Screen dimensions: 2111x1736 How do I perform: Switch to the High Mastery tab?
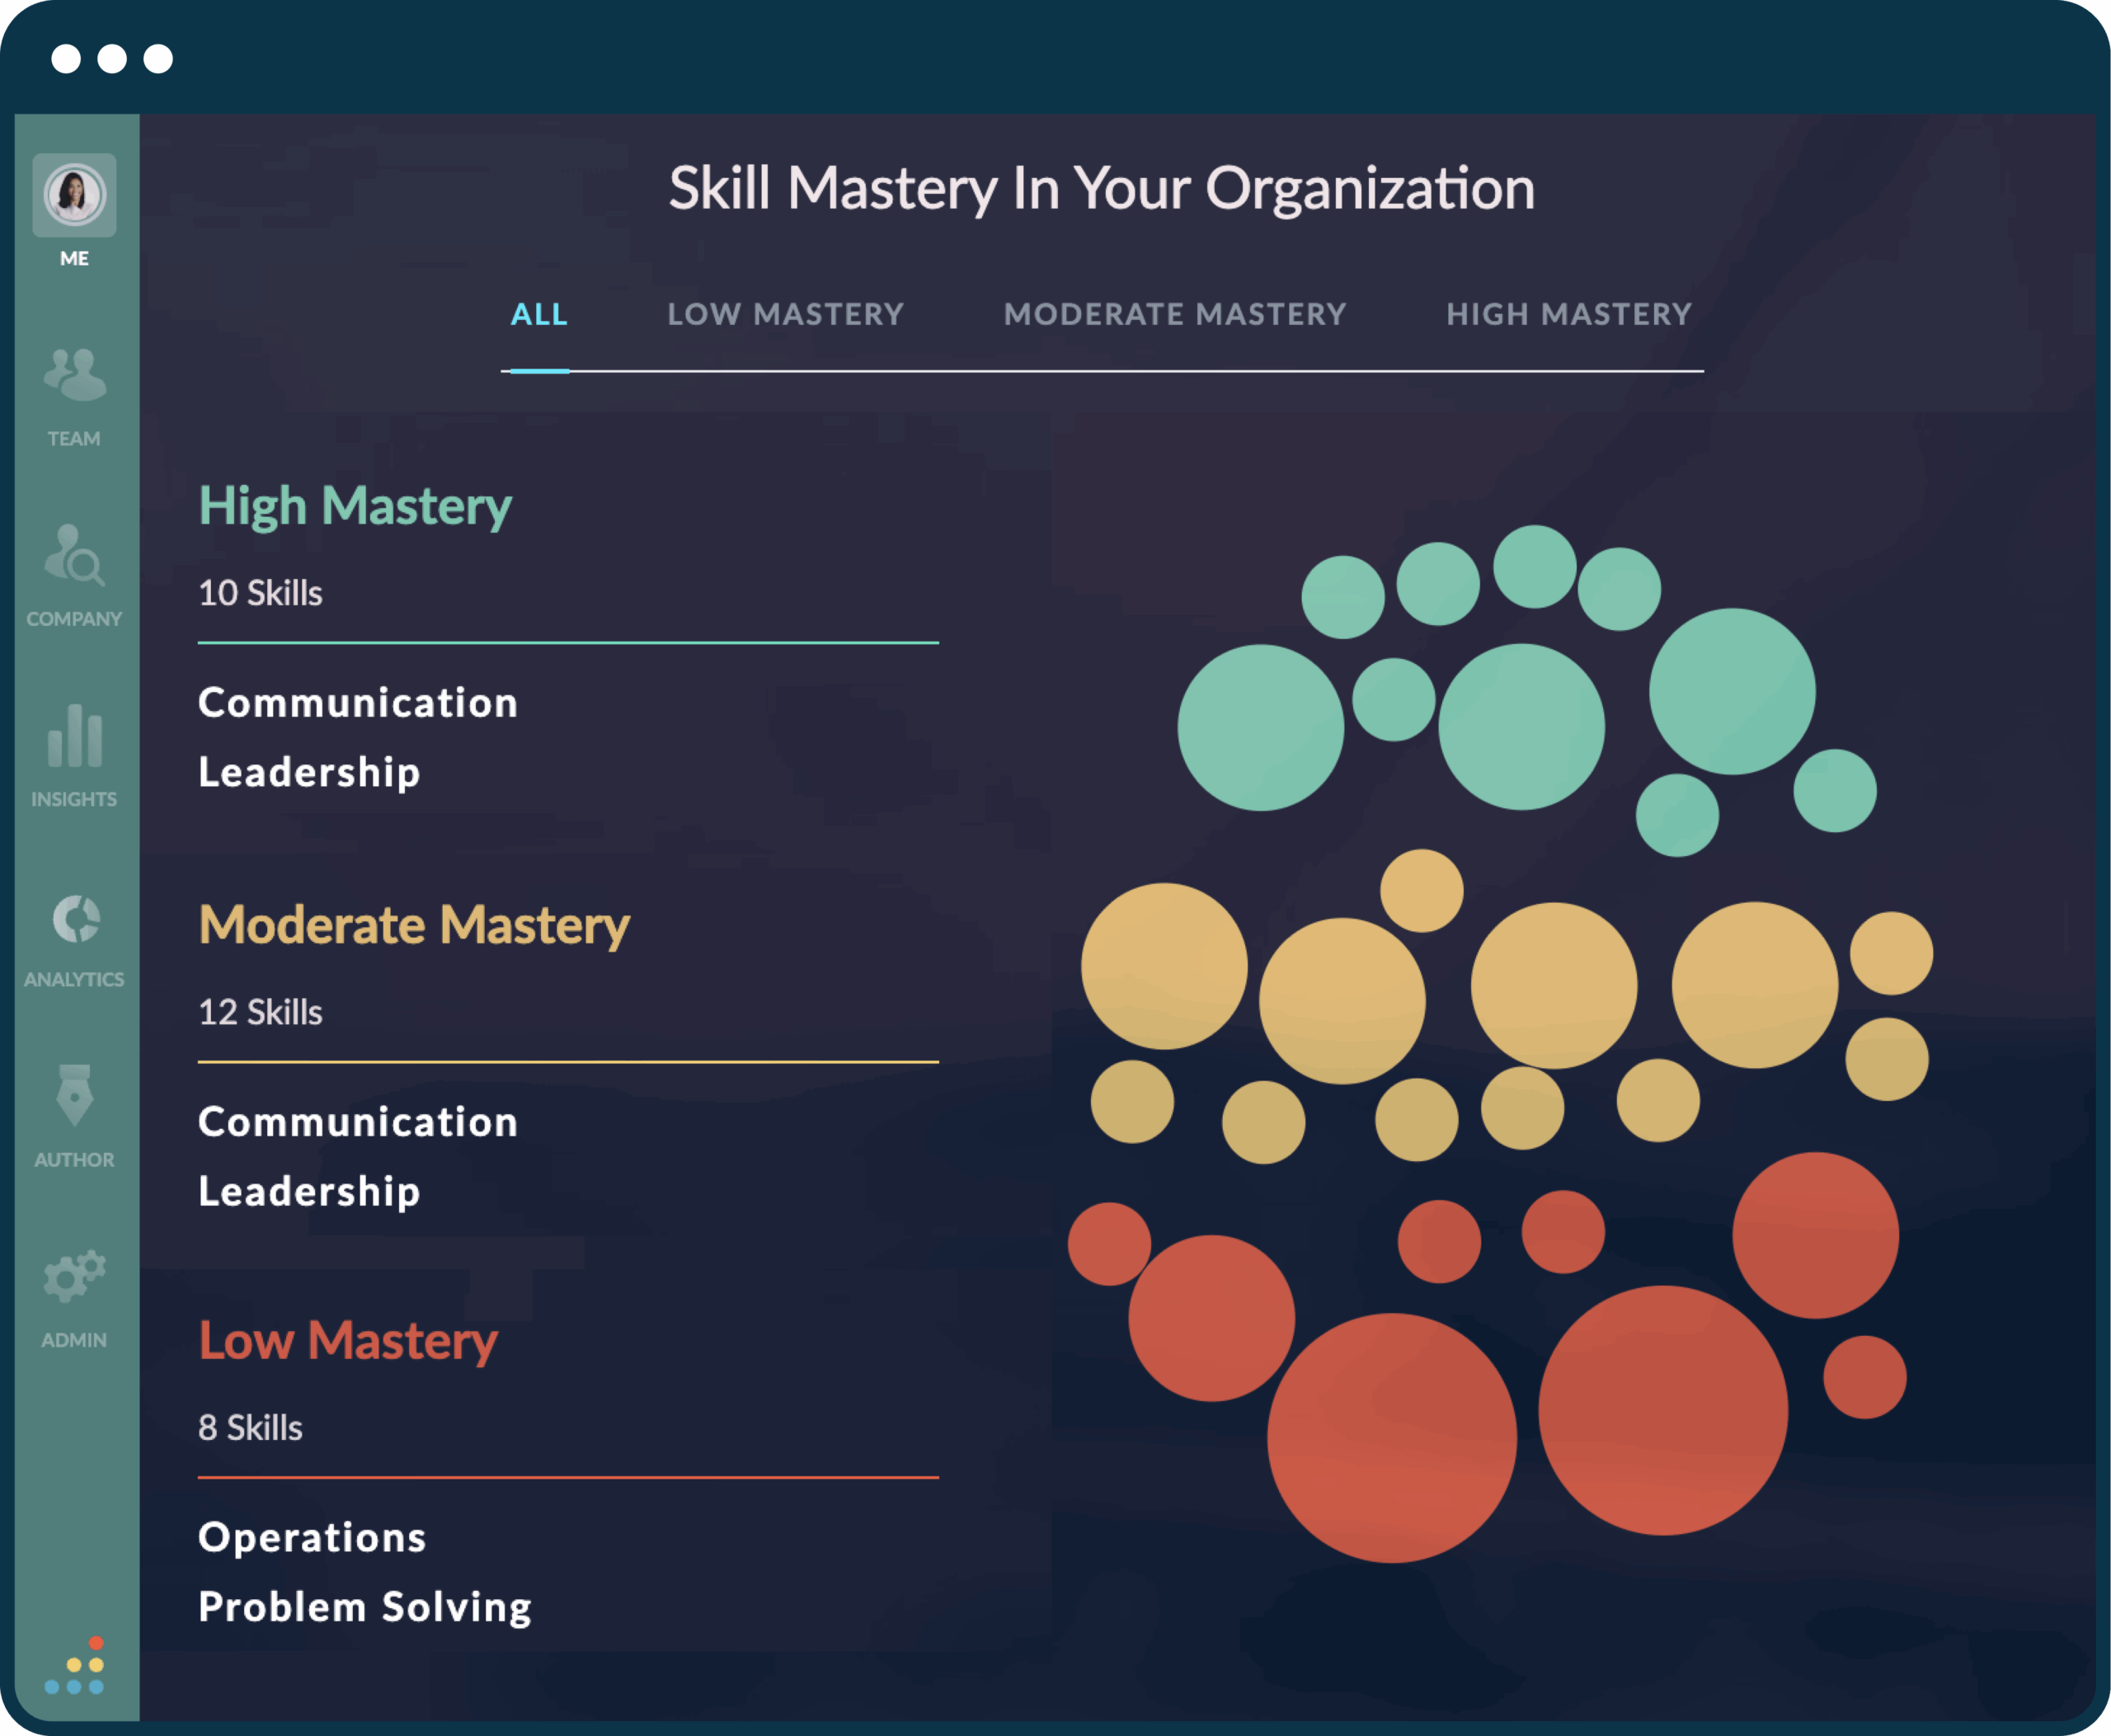click(1568, 315)
